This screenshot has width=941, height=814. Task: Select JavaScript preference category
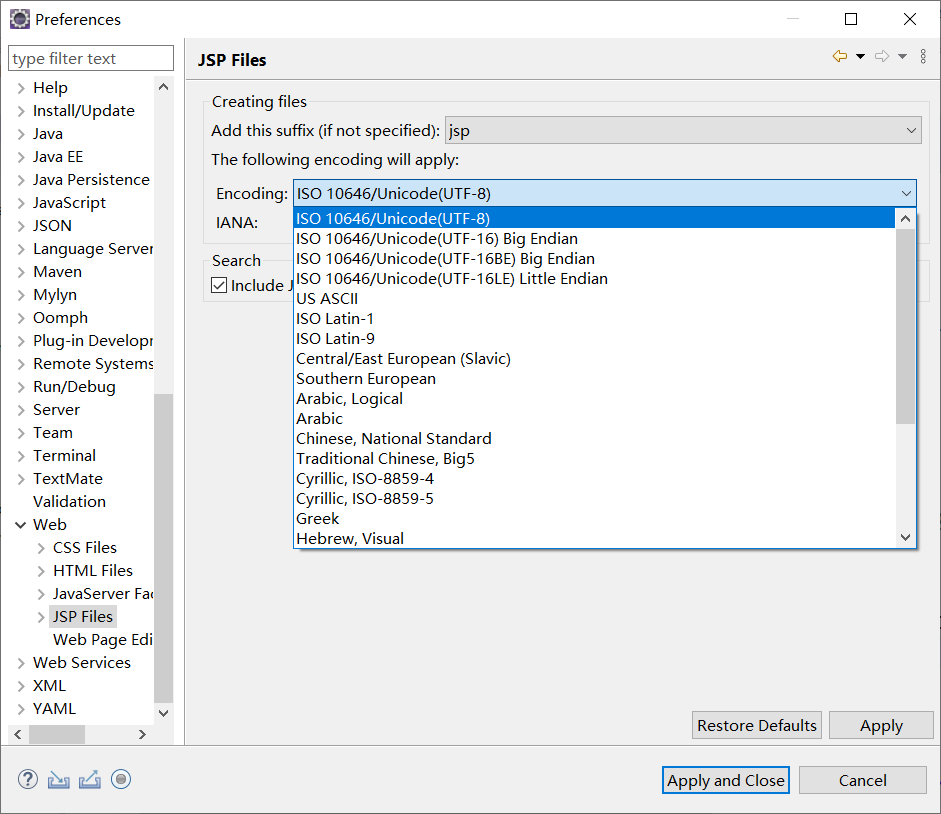[x=69, y=203]
